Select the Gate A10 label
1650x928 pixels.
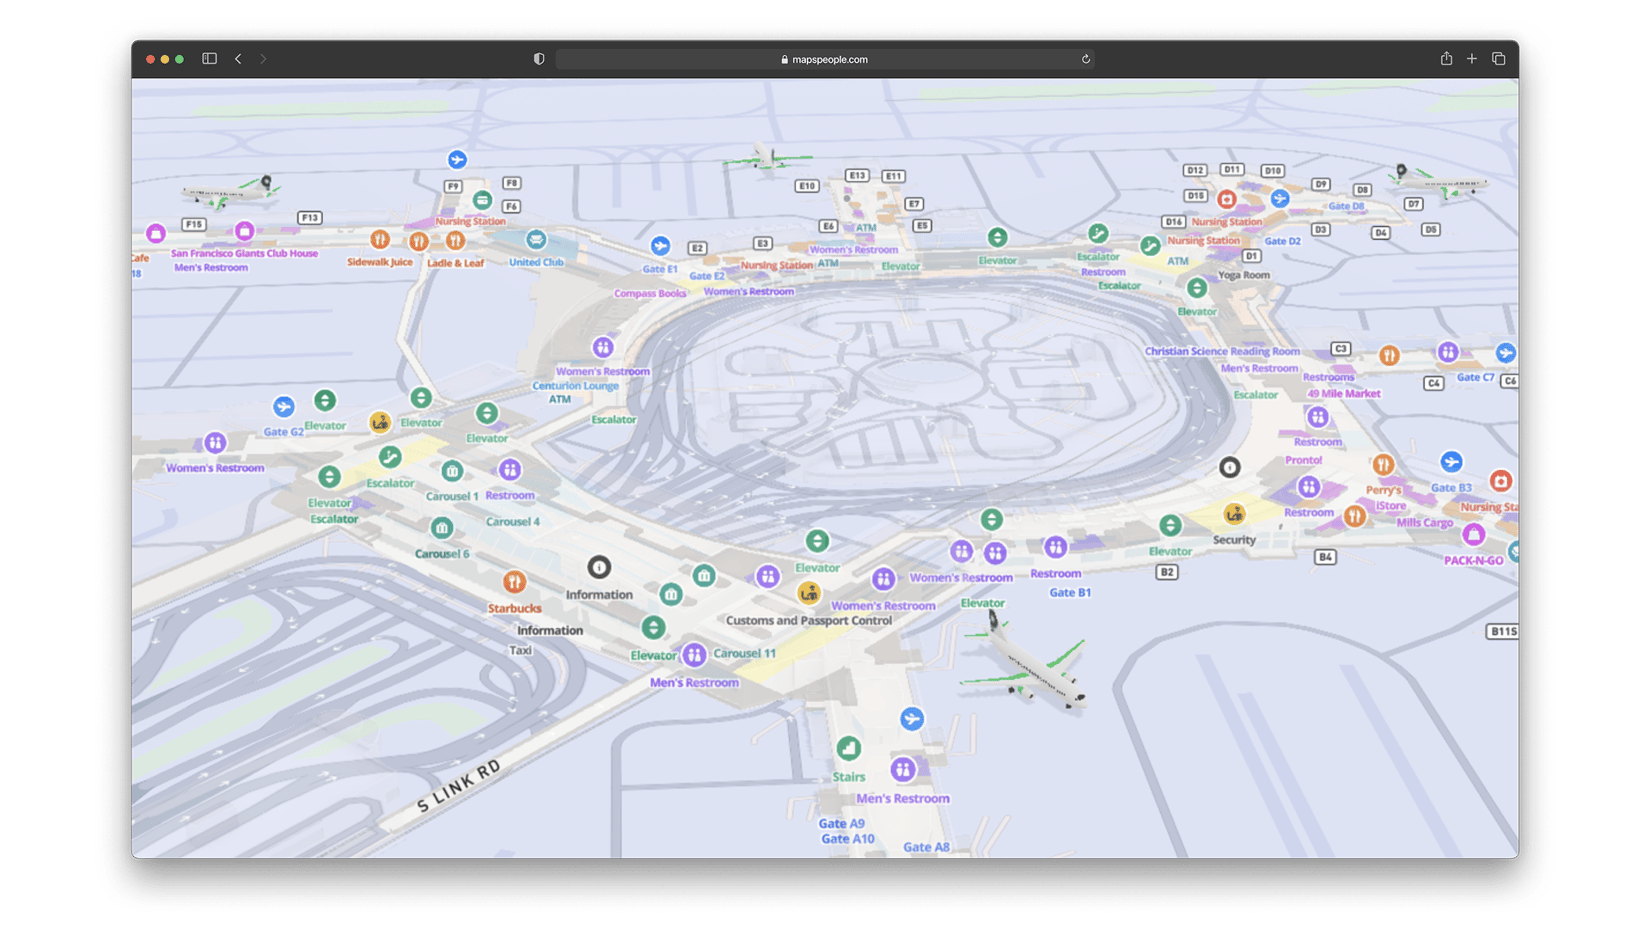(848, 839)
